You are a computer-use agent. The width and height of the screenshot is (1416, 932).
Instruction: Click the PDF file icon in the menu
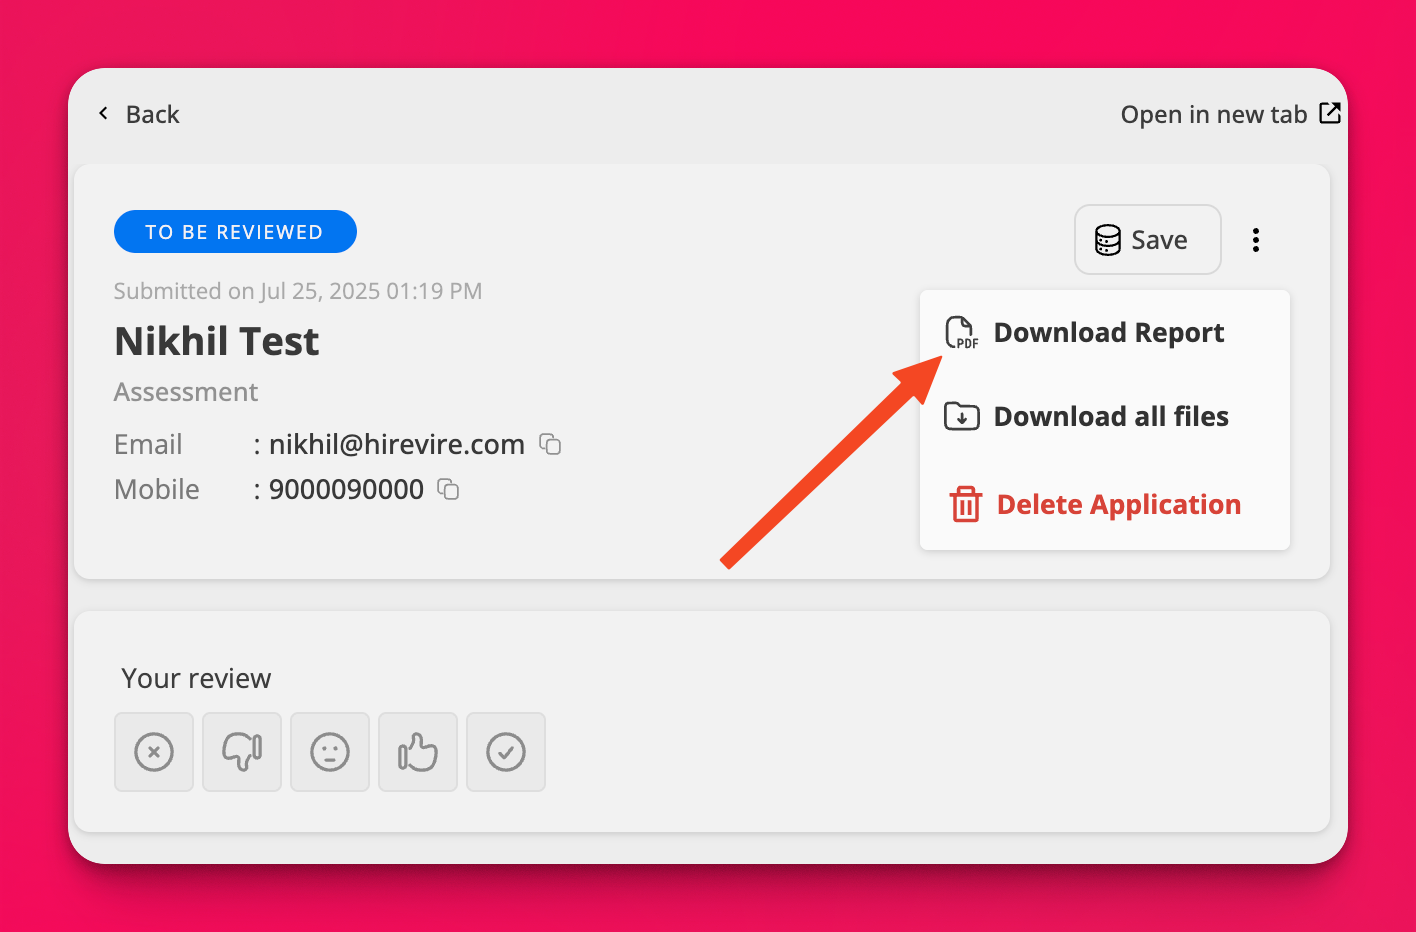(x=961, y=333)
